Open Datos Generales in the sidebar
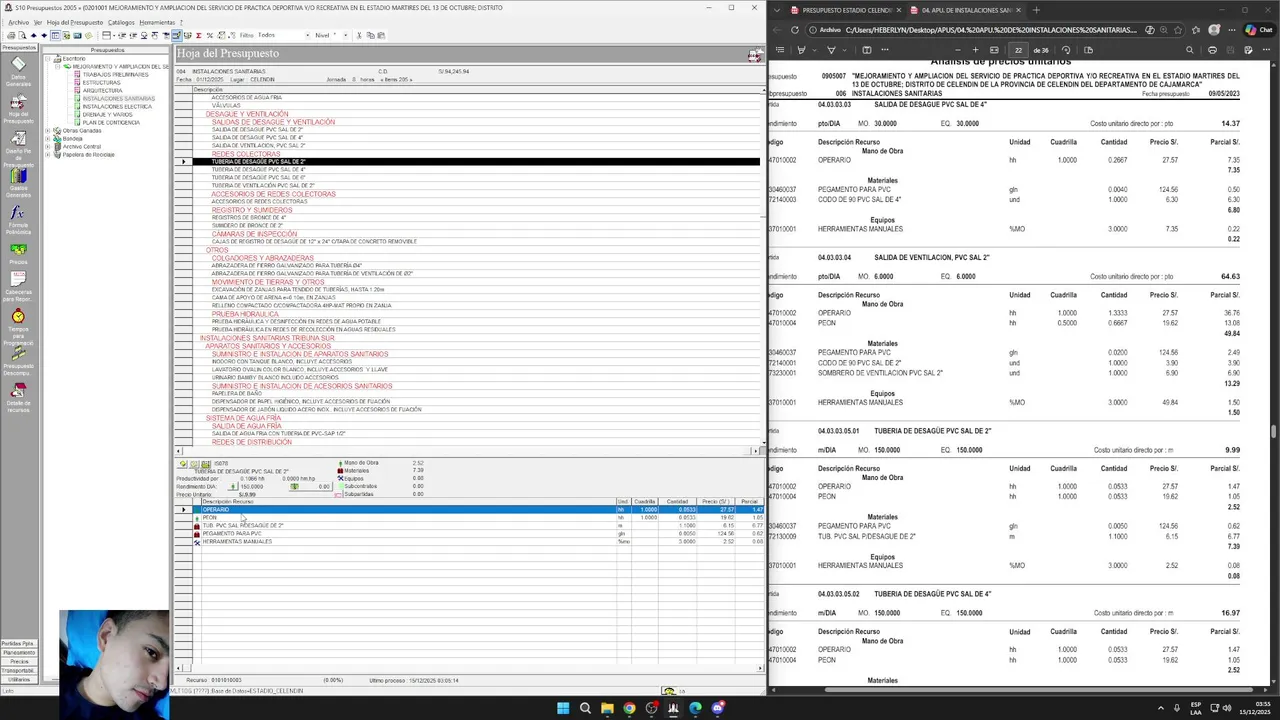Viewport: 1280px width, 720px height. [18, 71]
